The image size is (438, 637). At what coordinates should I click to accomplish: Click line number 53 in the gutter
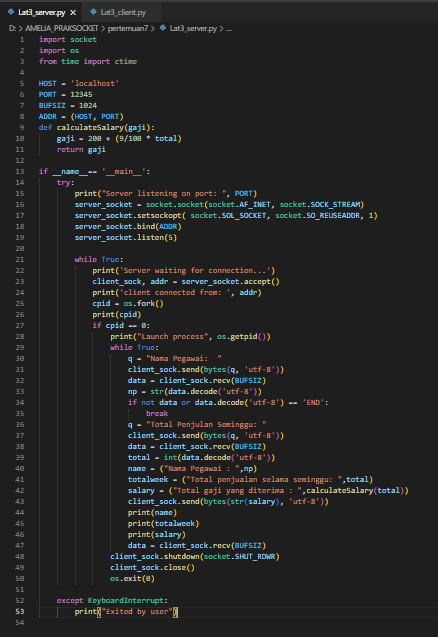tap(20, 611)
